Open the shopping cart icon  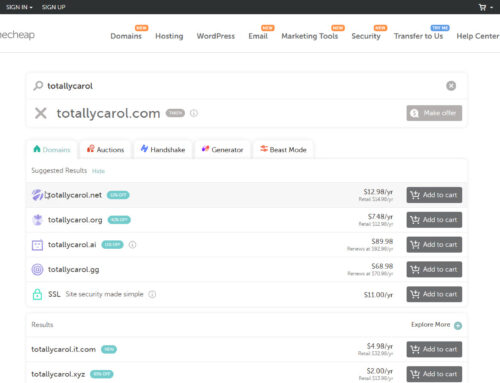pyautogui.click(x=482, y=7)
